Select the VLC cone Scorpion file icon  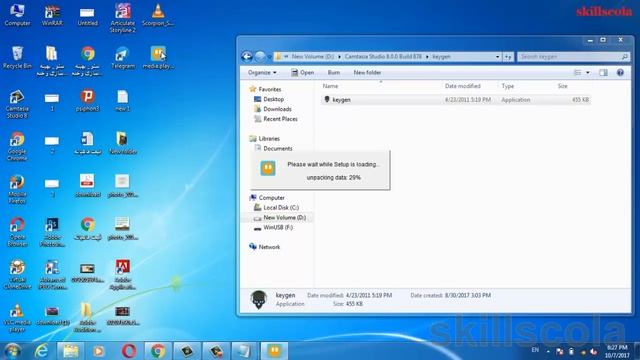click(158, 15)
